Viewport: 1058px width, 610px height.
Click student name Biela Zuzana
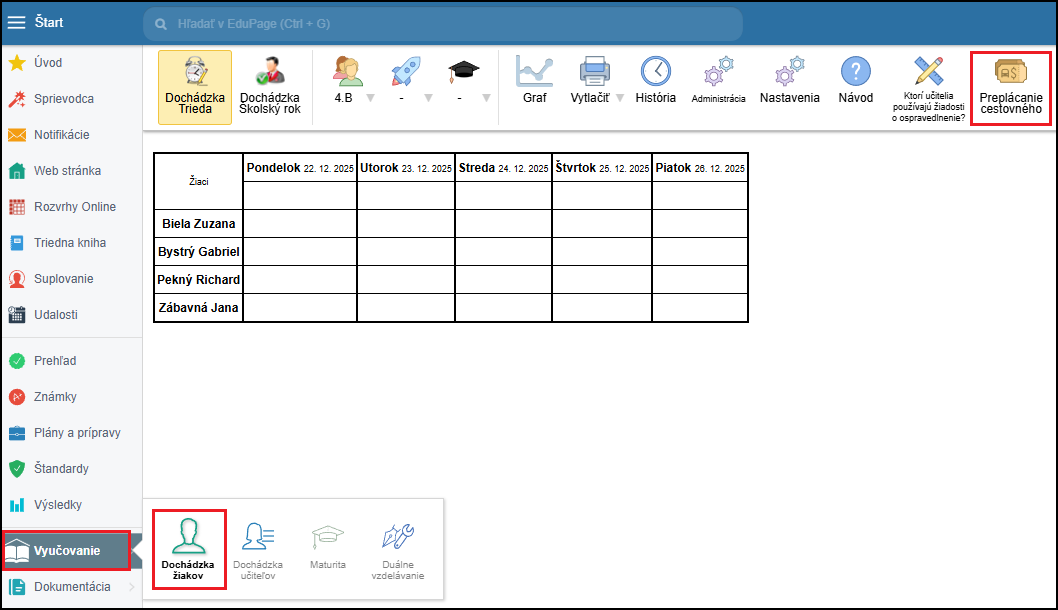click(x=198, y=224)
